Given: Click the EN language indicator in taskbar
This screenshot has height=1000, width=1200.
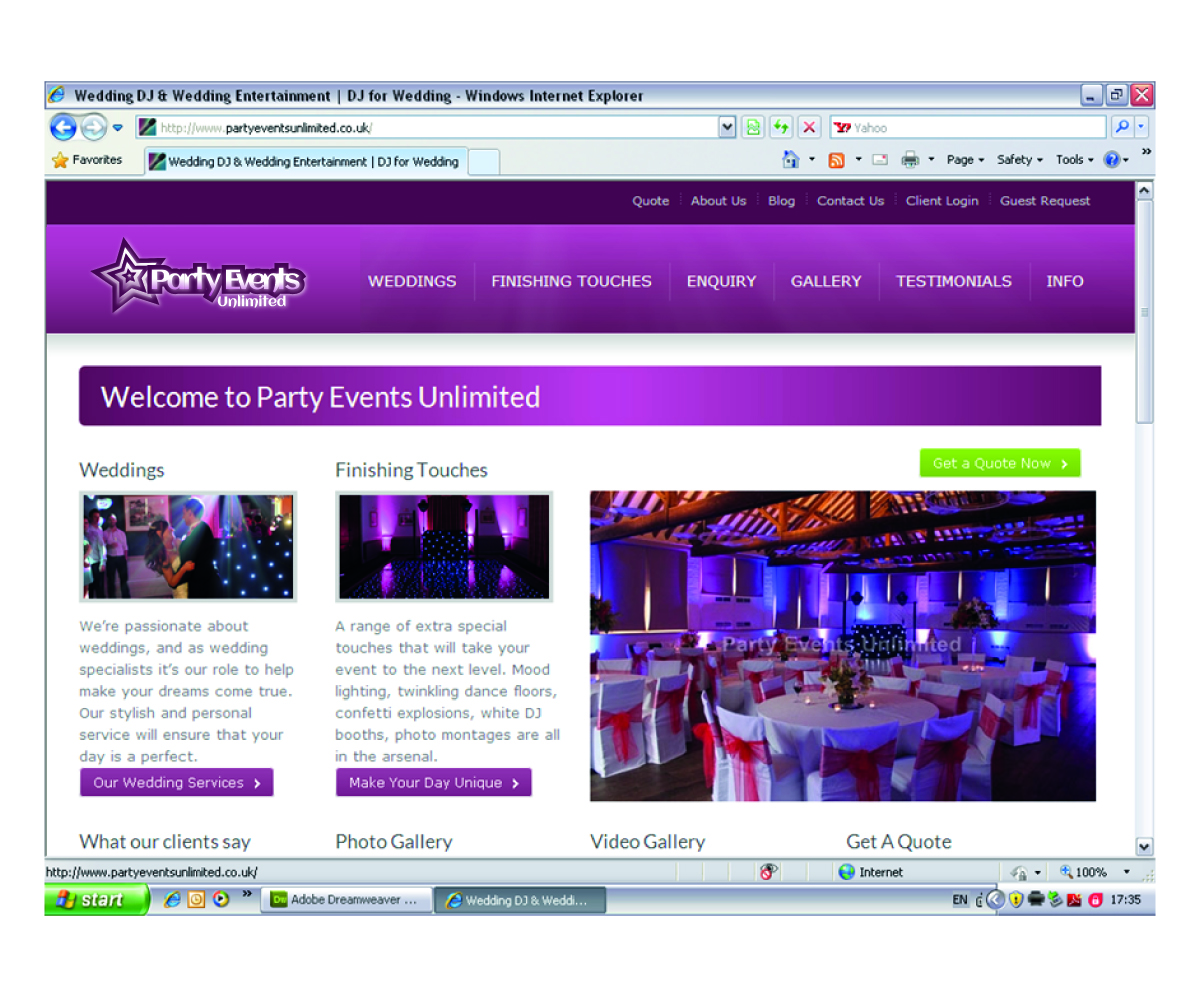Looking at the screenshot, I should click(960, 900).
